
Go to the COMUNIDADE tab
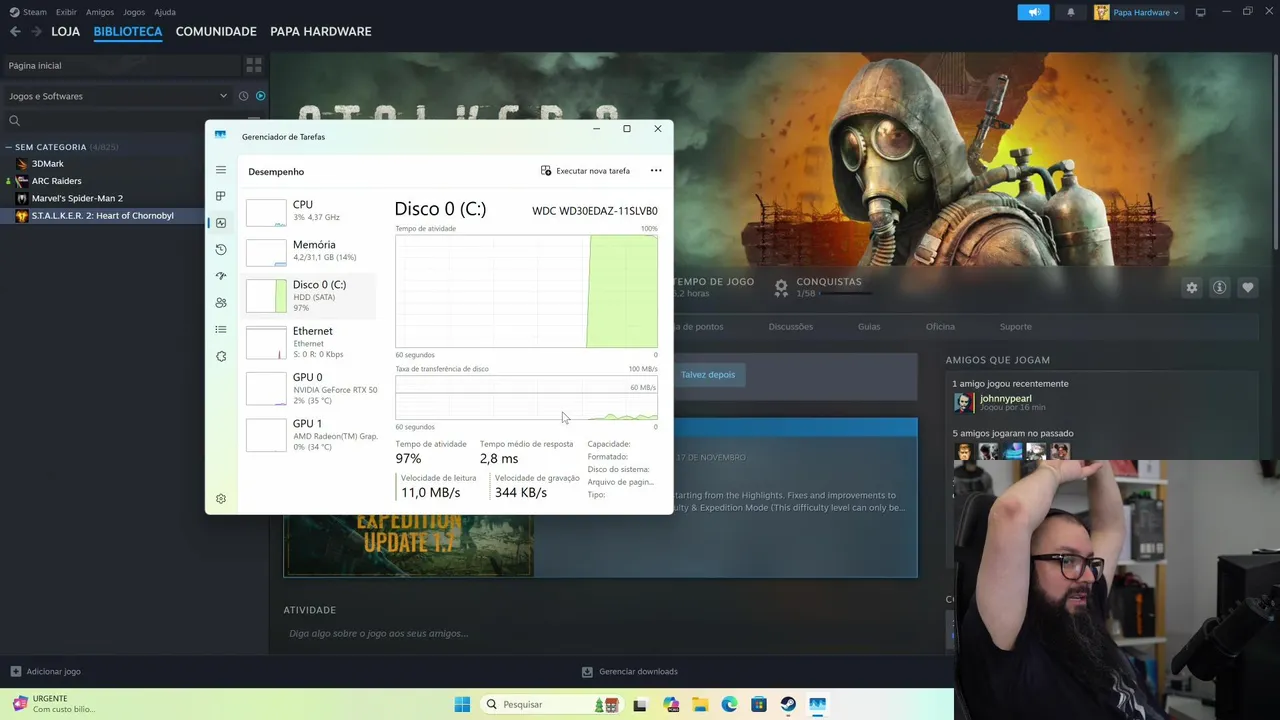coord(216,31)
